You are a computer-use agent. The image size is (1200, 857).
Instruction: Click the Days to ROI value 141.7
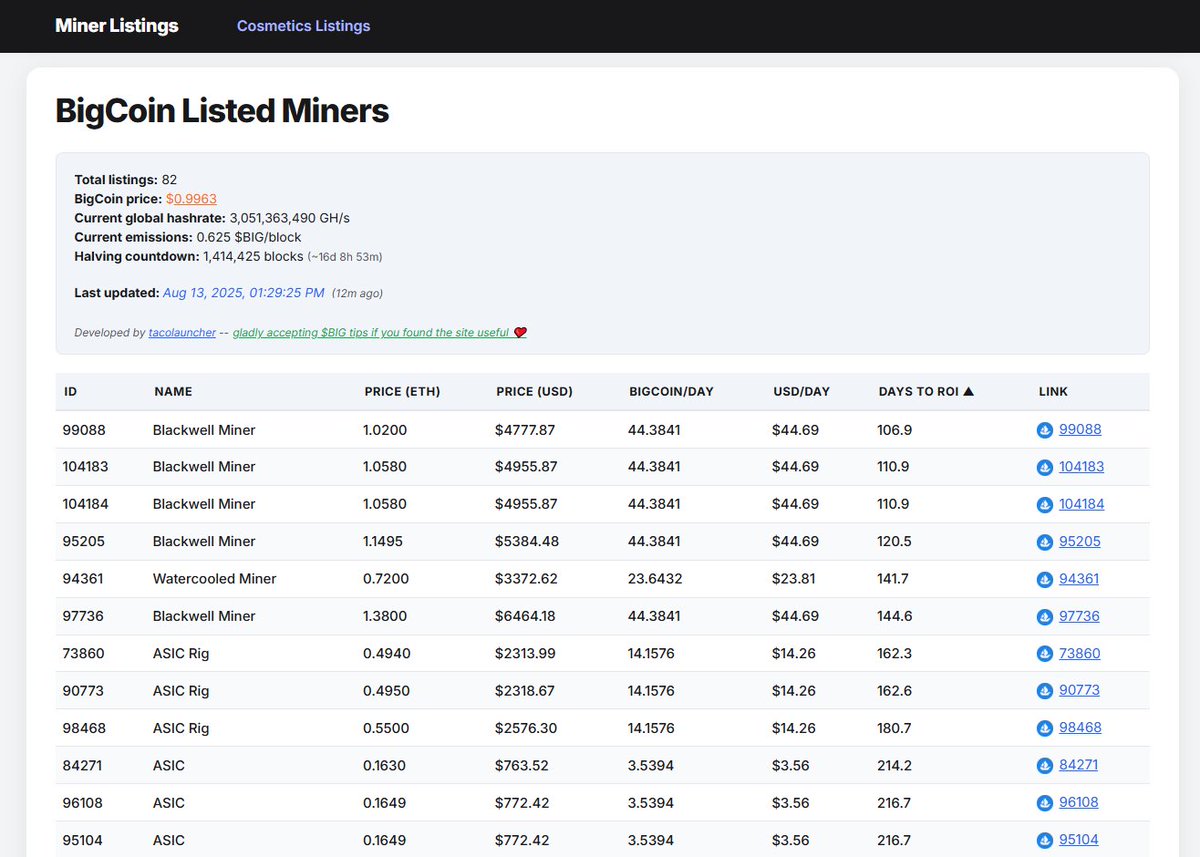893,579
